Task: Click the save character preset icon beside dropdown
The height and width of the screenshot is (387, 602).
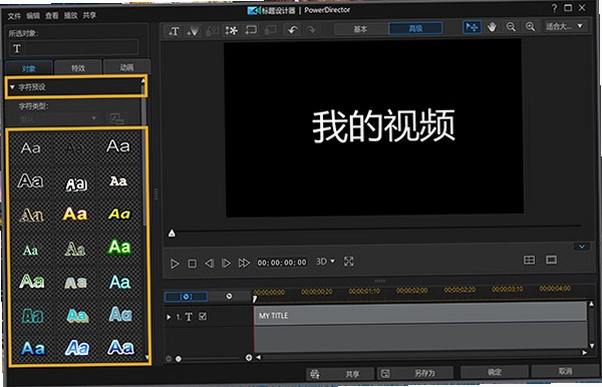Action: (117, 119)
